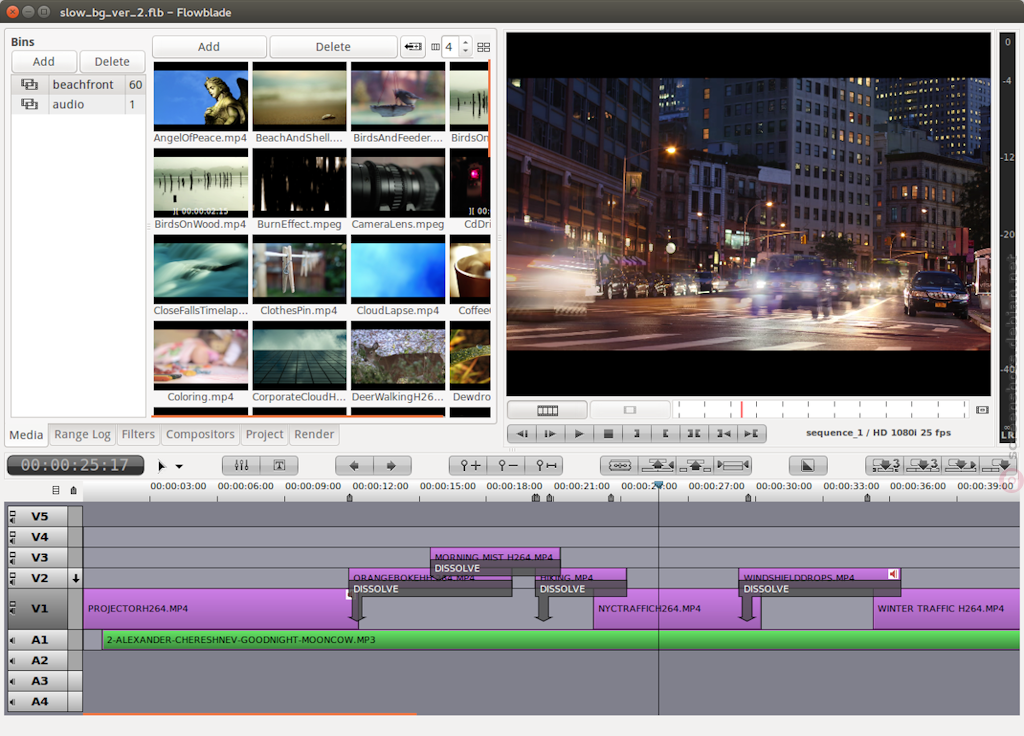Zoom out the timeline

point(507,465)
